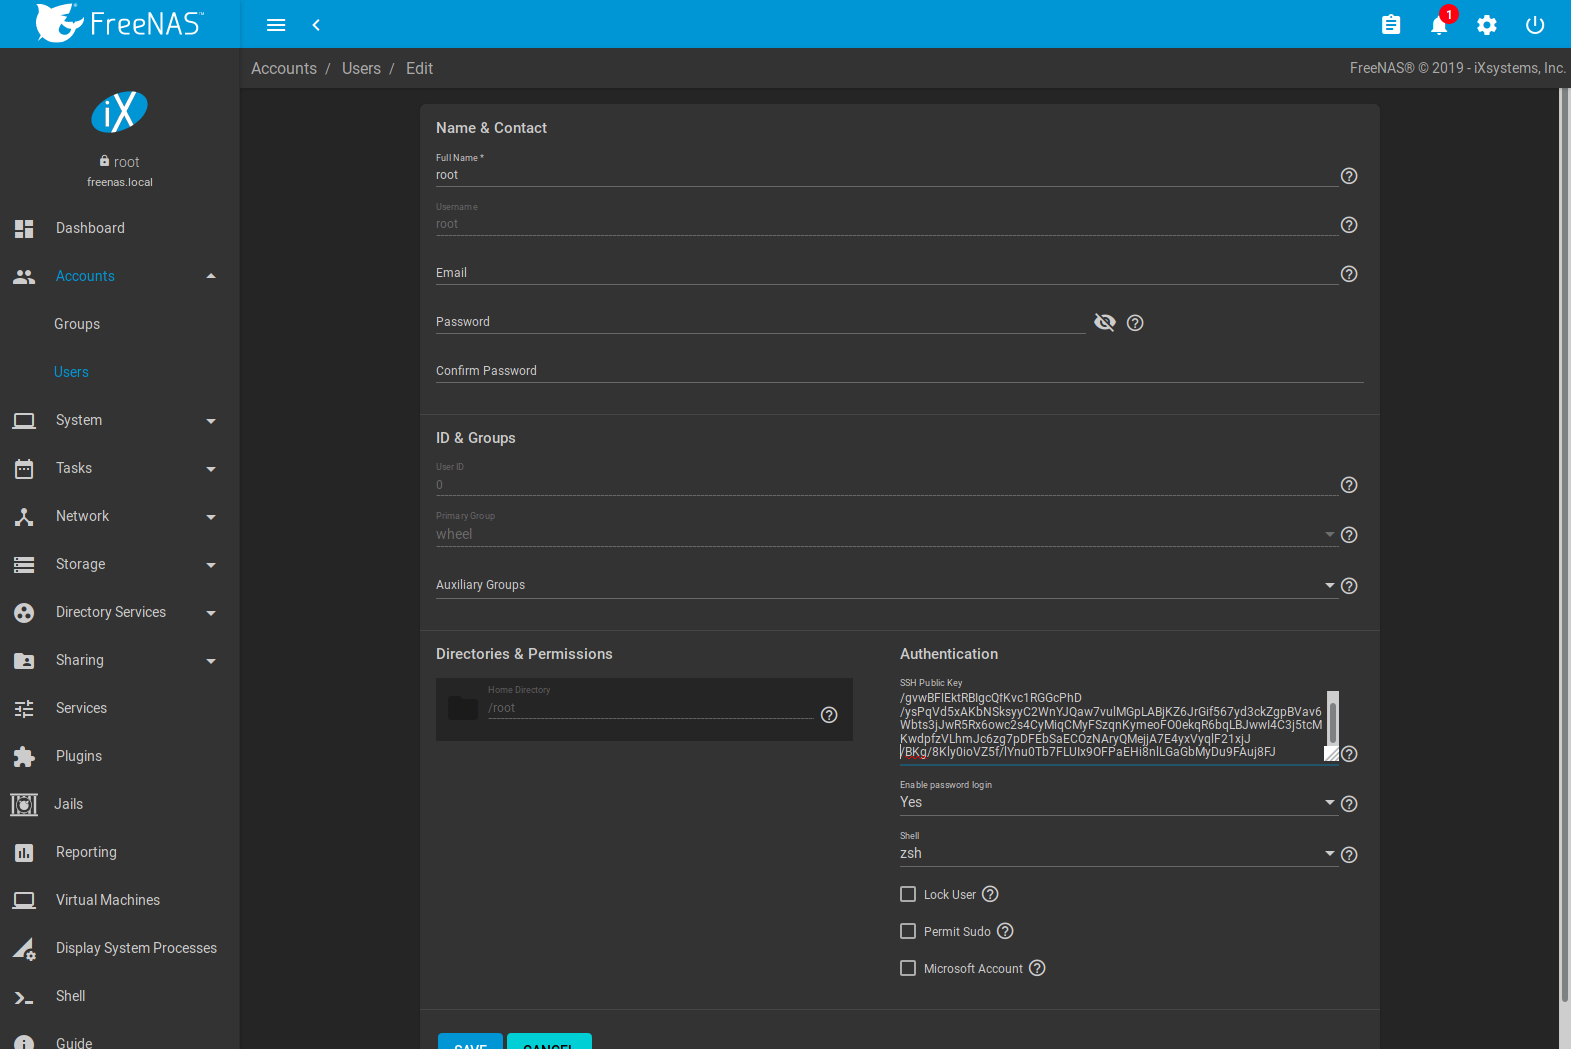1571x1049 pixels.
Task: Toggle the hamburger menu icon
Action: pos(276,25)
